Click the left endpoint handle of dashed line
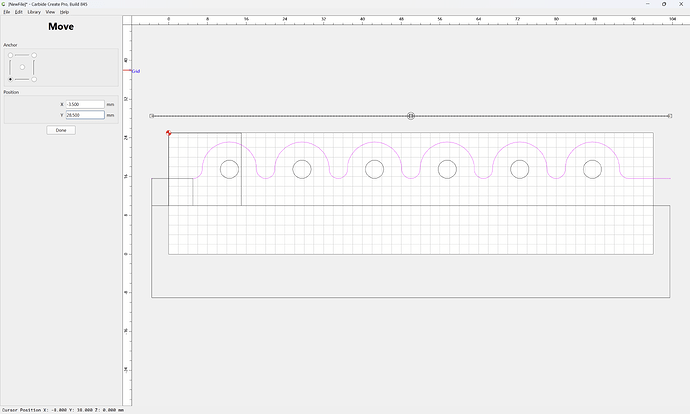Screen dimensions: 690x414 pos(151,116)
